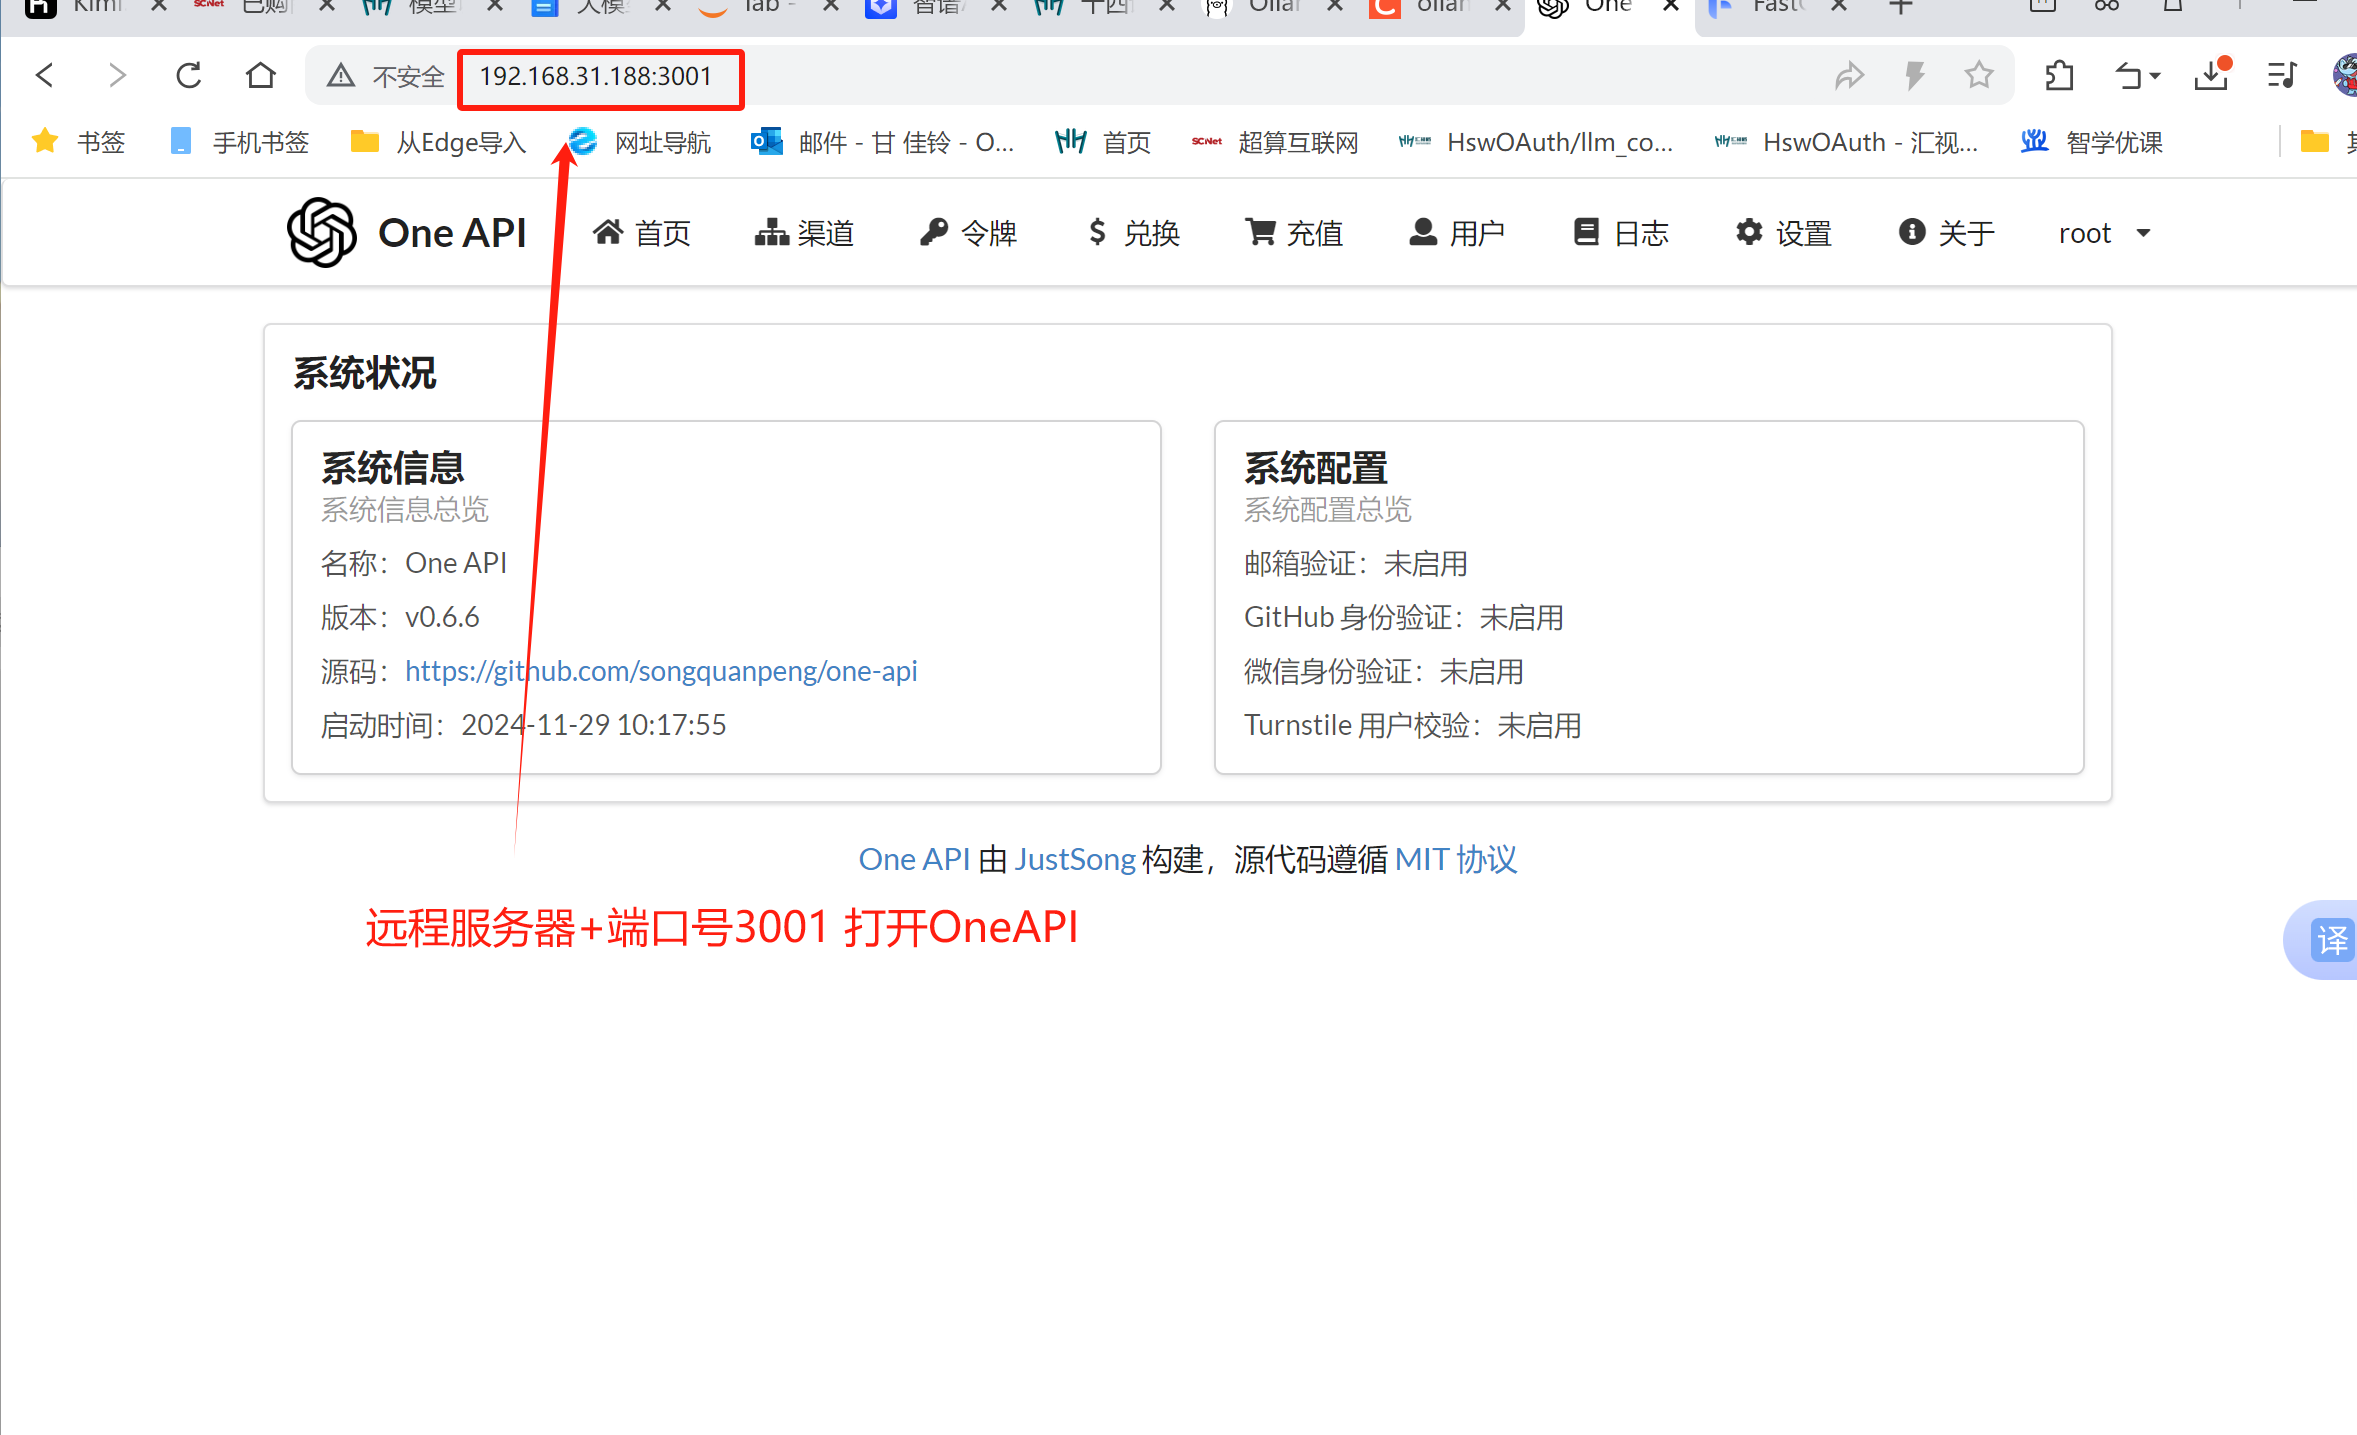2357x1435 pixels.
Task: Open the Outlook 邮件 bookmark
Action: pos(883,142)
